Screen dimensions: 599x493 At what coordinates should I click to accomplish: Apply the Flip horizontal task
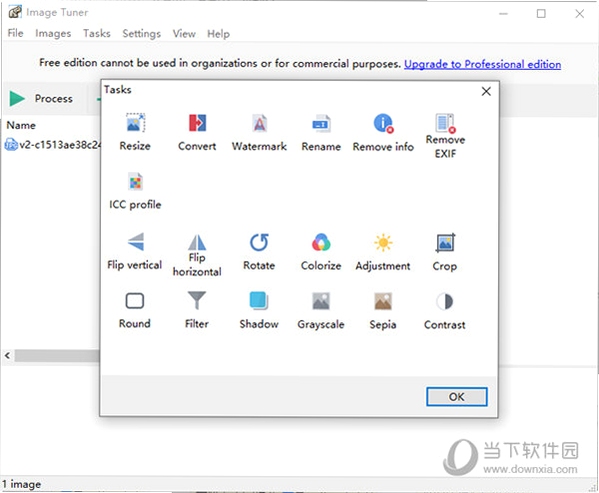tap(197, 255)
